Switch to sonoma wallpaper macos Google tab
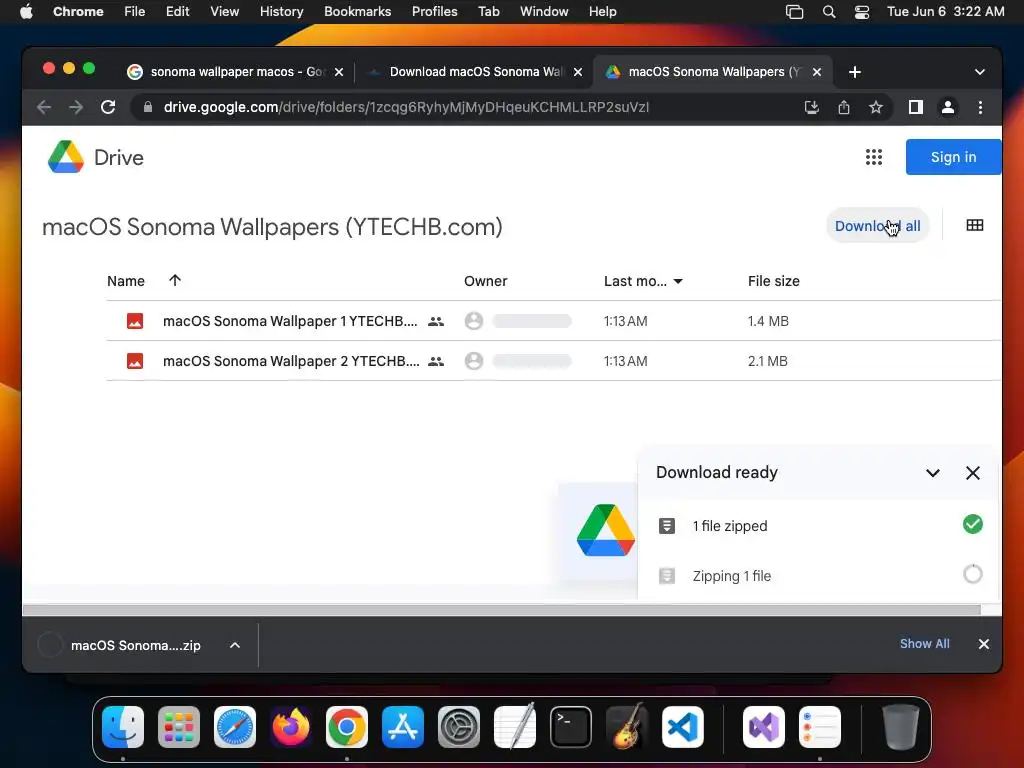1024x768 pixels. click(236, 72)
